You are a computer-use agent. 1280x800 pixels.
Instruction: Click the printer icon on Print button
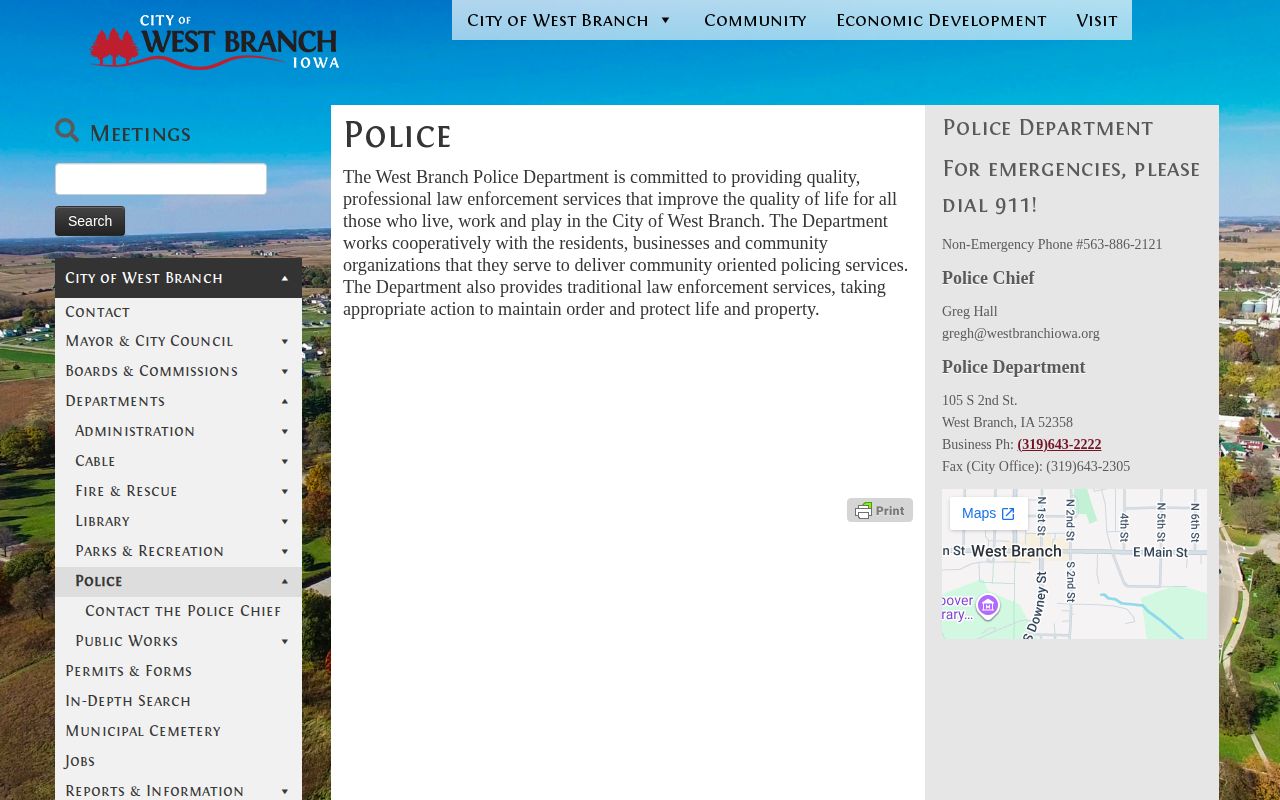coord(863,511)
